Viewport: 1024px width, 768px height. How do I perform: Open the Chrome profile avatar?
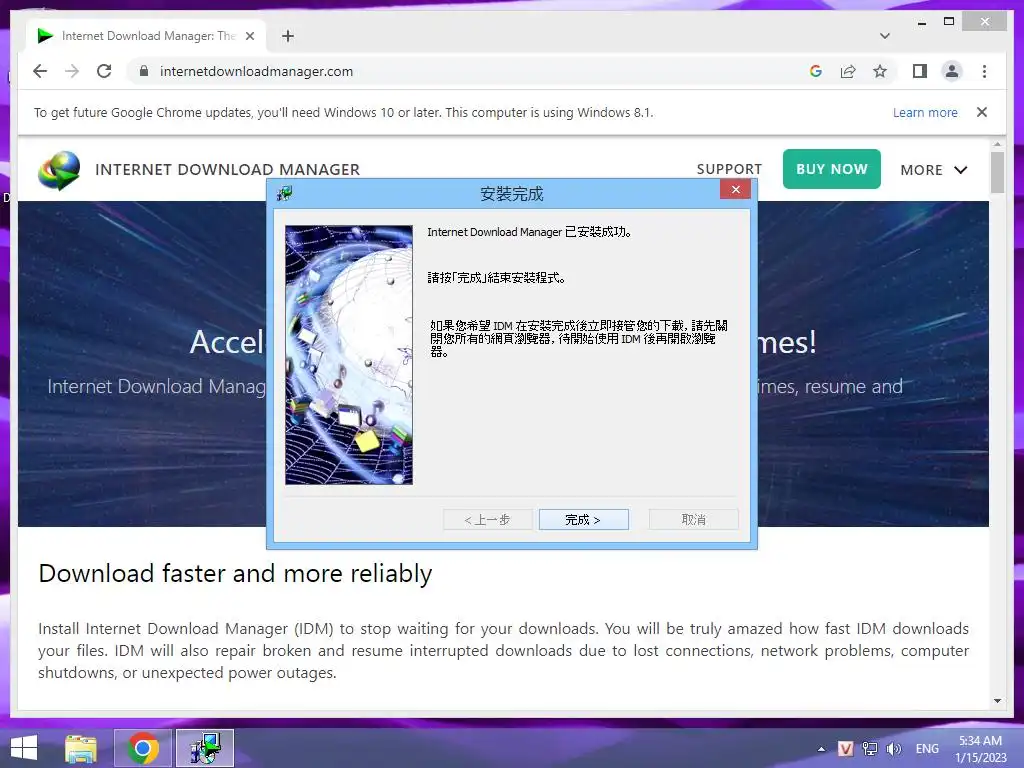click(952, 71)
